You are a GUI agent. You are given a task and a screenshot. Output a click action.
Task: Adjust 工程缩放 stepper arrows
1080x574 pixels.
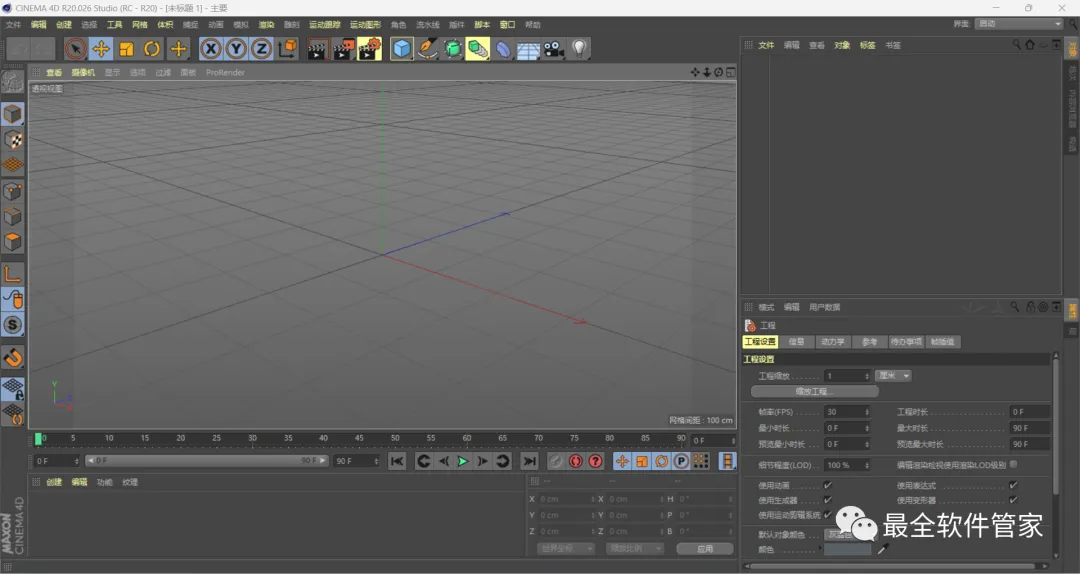click(866, 376)
